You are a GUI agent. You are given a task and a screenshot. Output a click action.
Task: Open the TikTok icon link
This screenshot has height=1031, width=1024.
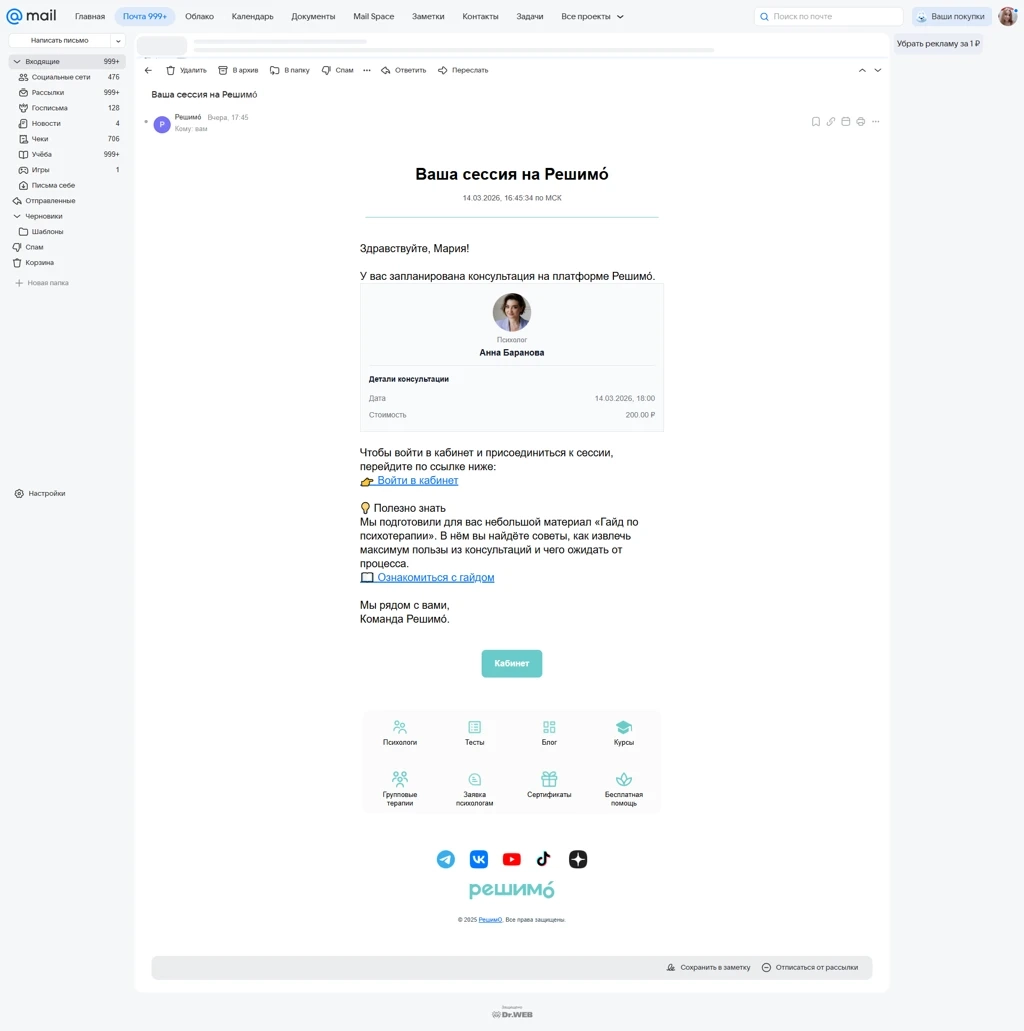[x=544, y=859]
